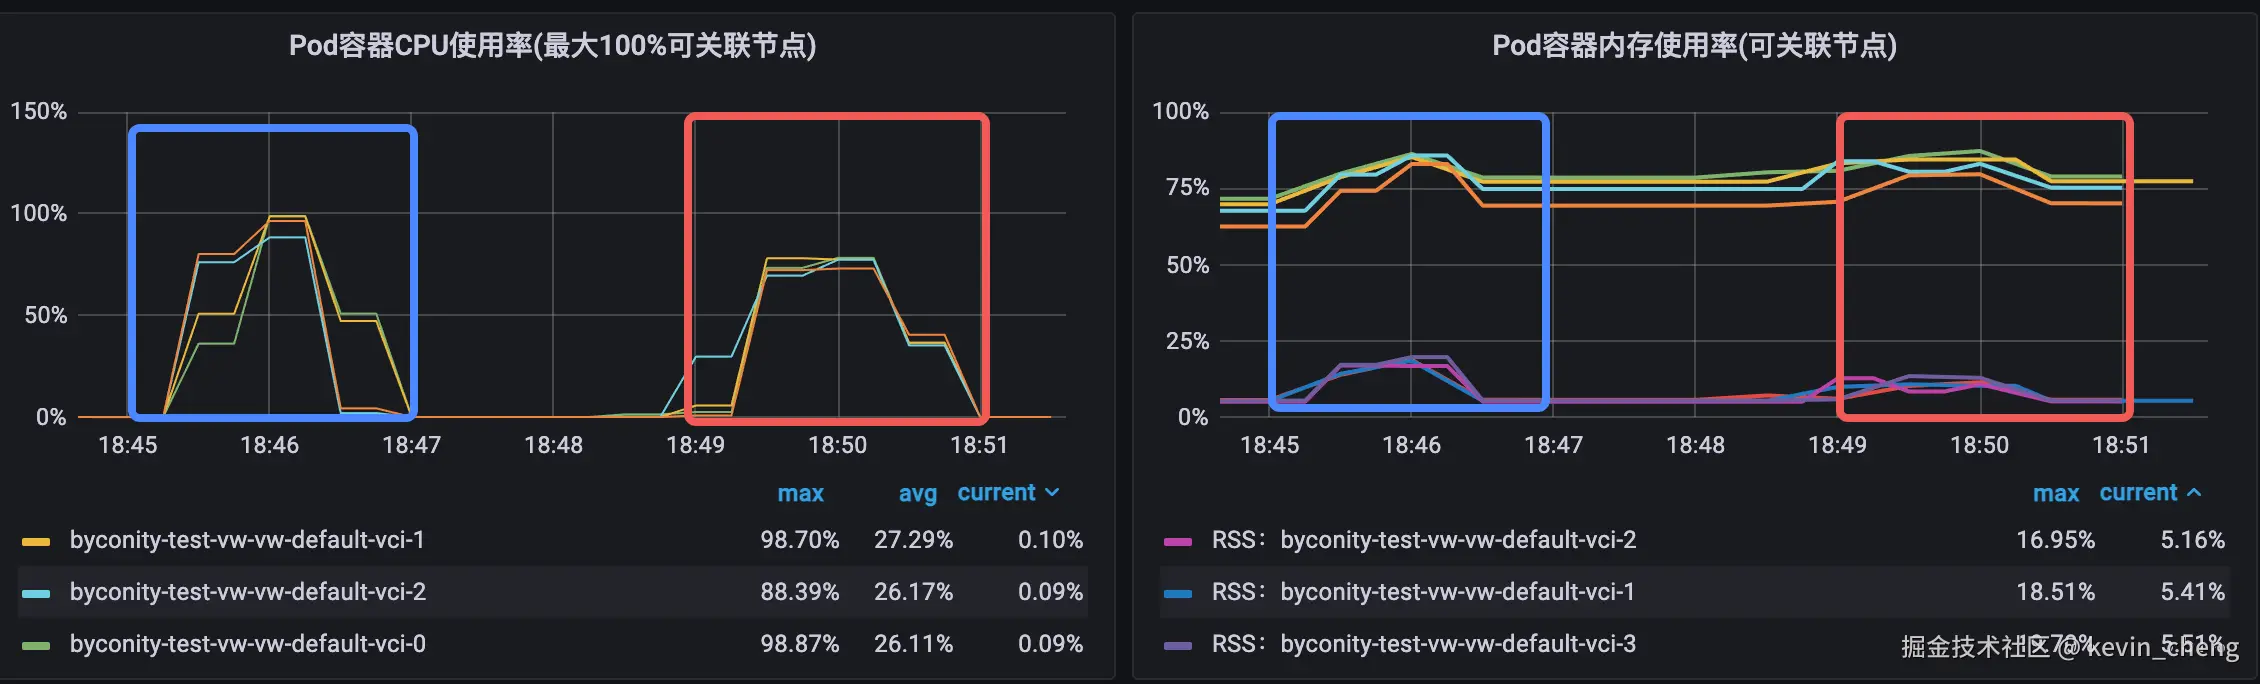Screen dimensions: 2260x684
Task: Sort CPU legend by avg column
Action: point(917,494)
